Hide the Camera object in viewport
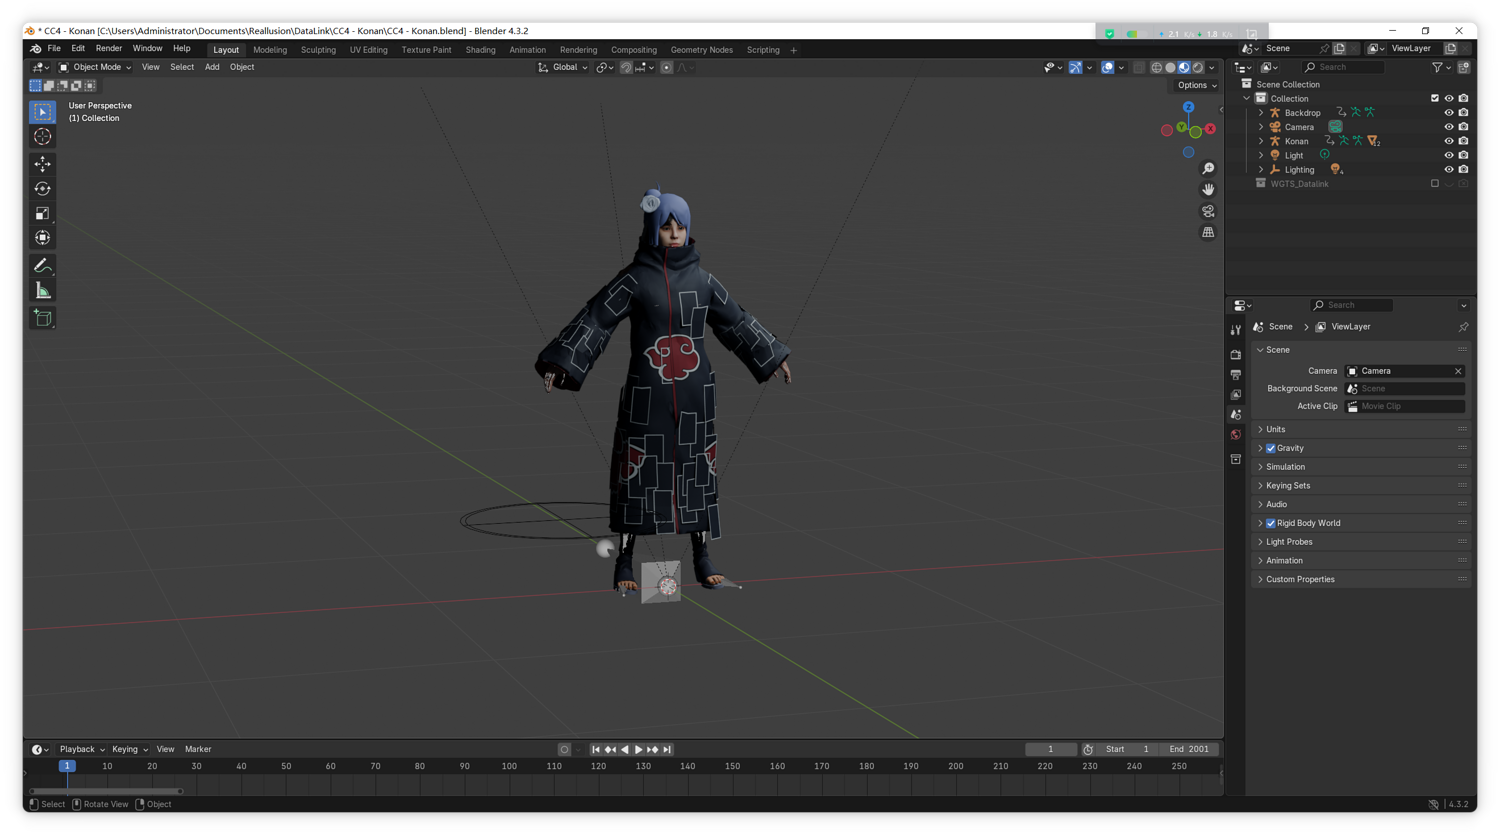This screenshot has height=835, width=1500. [1449, 127]
